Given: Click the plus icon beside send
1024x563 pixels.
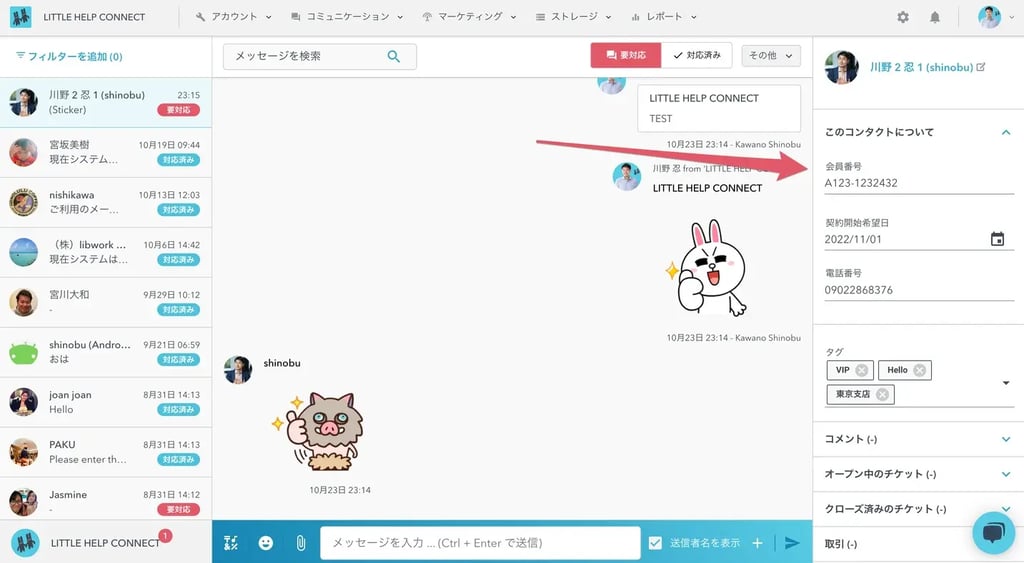Looking at the screenshot, I should pos(757,543).
